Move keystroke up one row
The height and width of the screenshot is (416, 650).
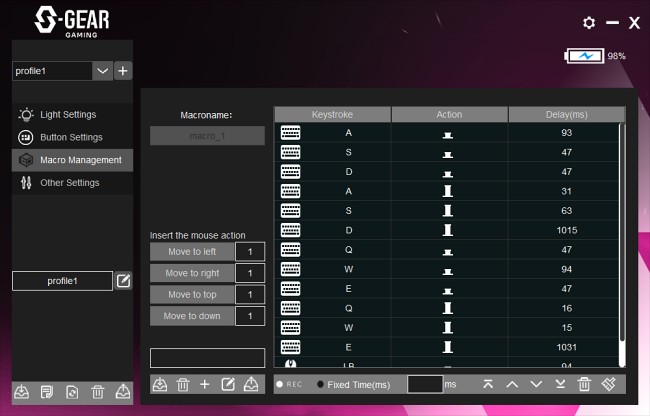coord(512,385)
